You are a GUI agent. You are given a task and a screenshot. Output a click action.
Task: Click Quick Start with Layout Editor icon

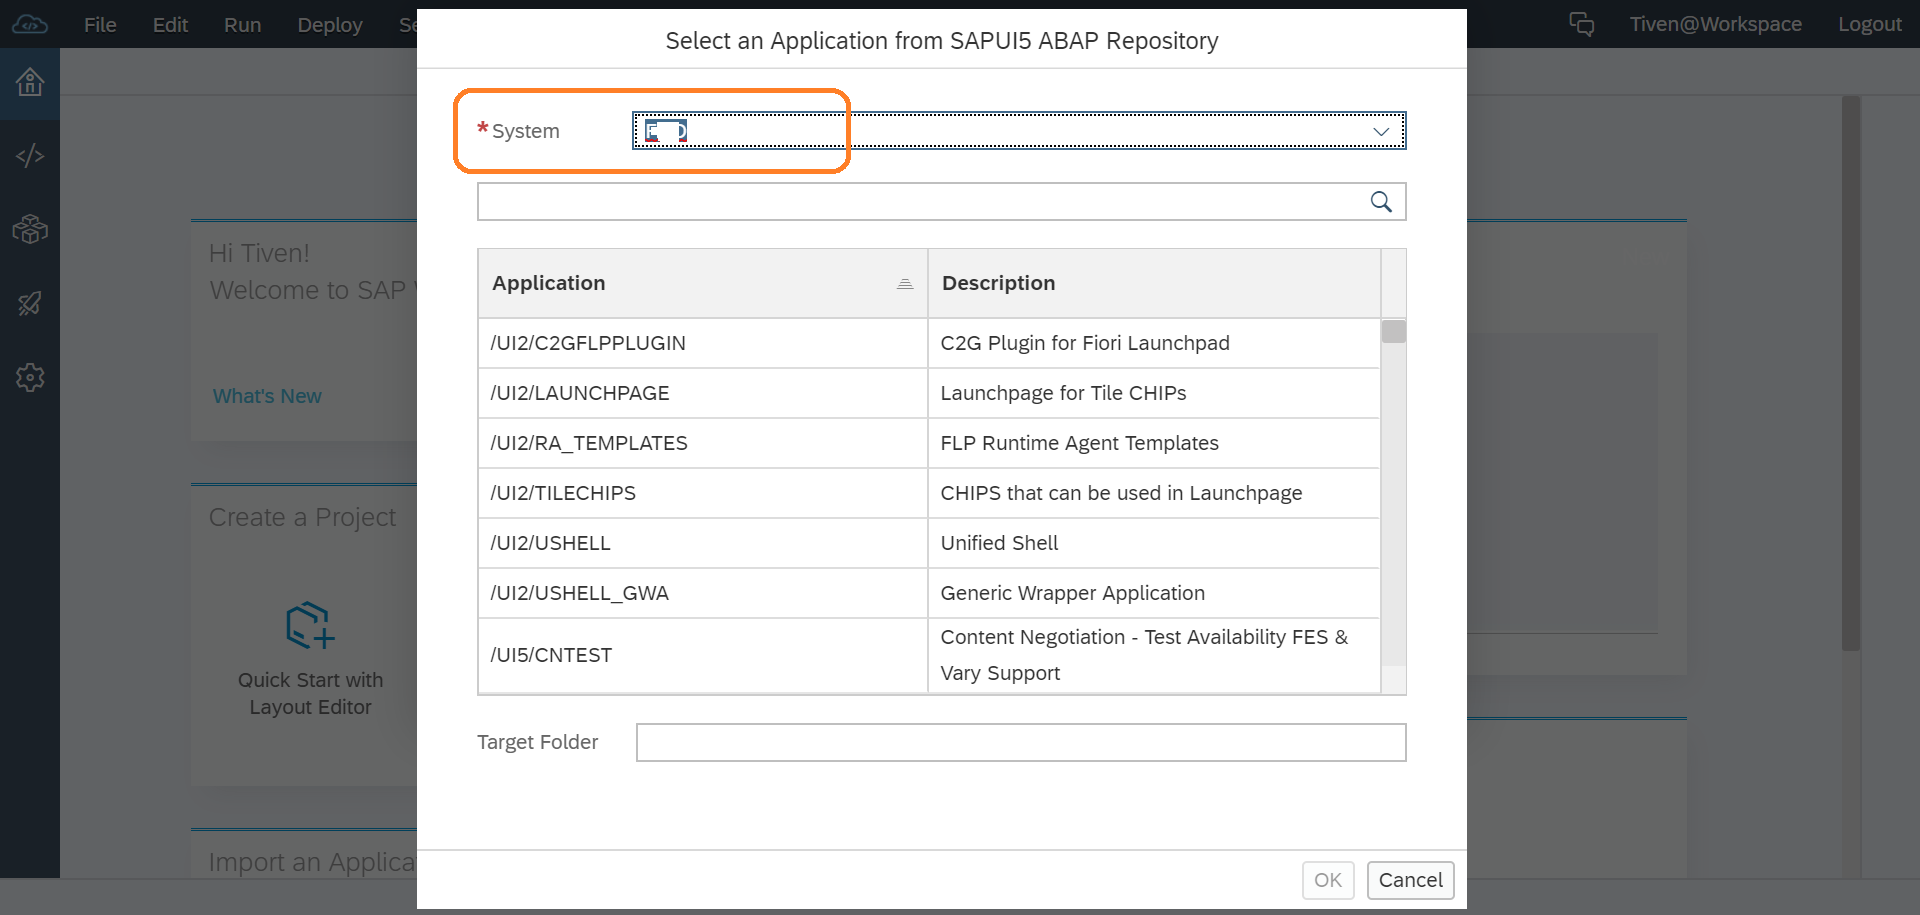point(310,625)
